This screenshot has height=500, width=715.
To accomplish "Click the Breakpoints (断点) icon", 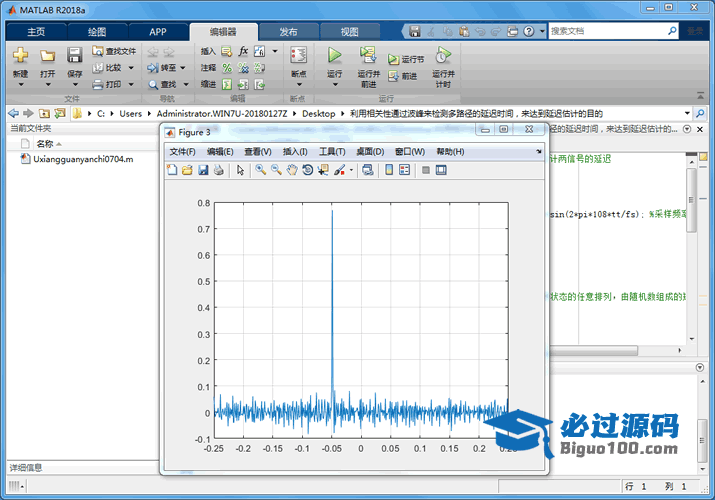I will pyautogui.click(x=299, y=55).
